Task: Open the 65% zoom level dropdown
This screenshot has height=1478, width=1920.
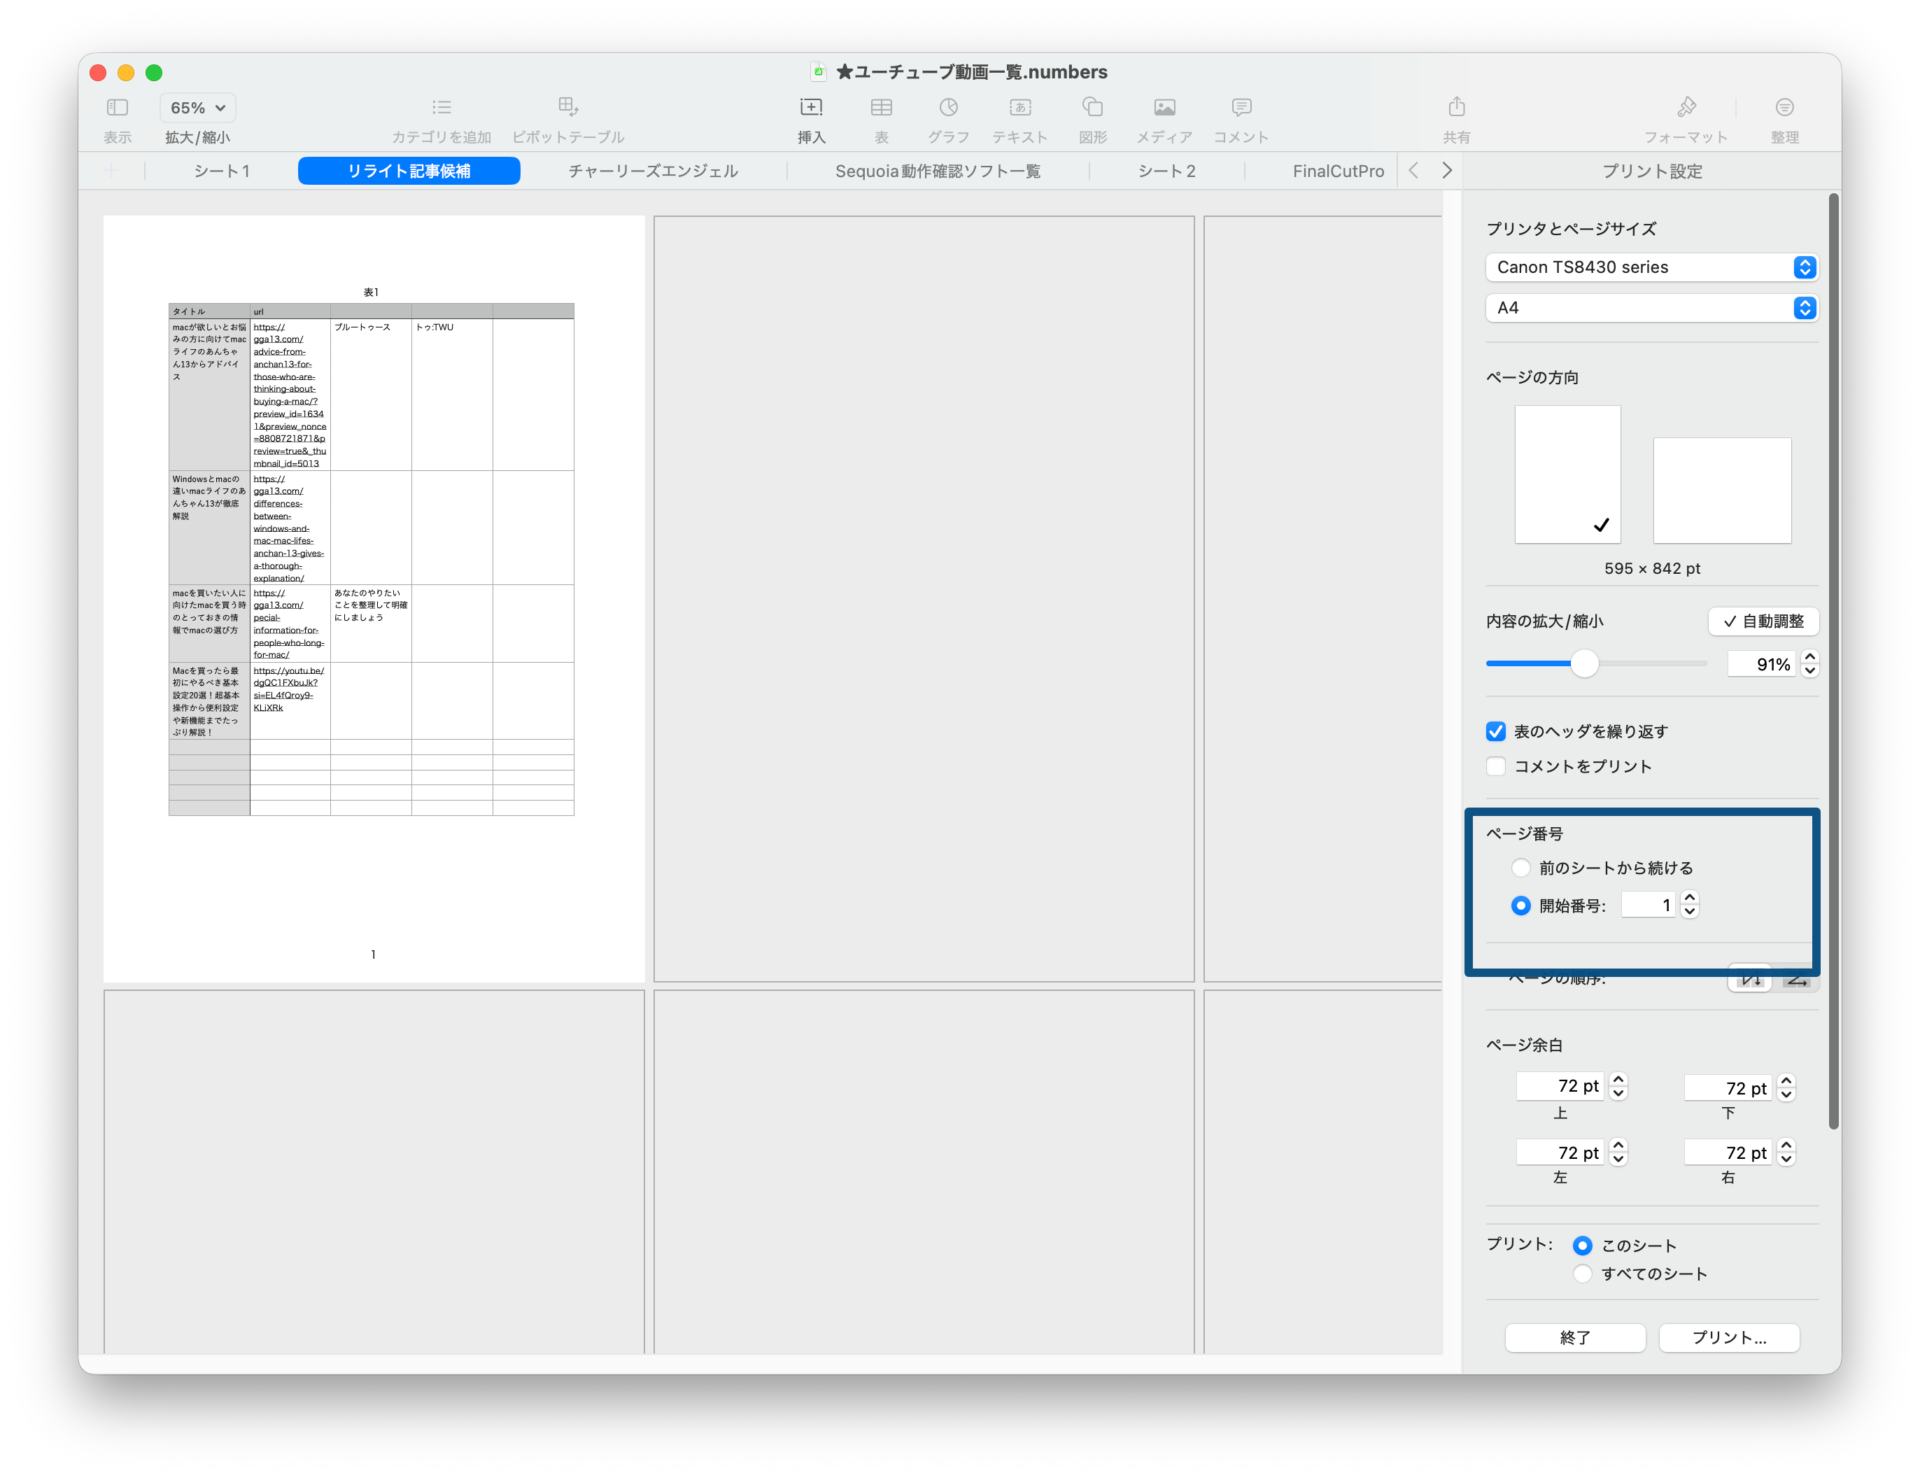Action: pyautogui.click(x=197, y=108)
